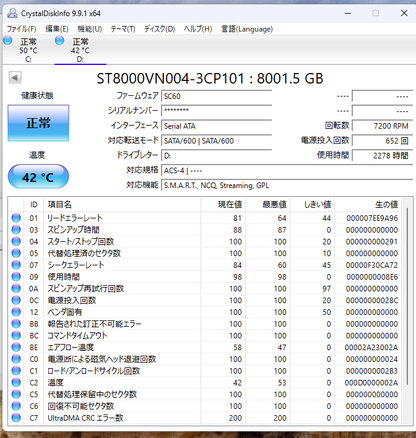
Task: Click the status orb for ID C5 row
Action: click(16, 394)
